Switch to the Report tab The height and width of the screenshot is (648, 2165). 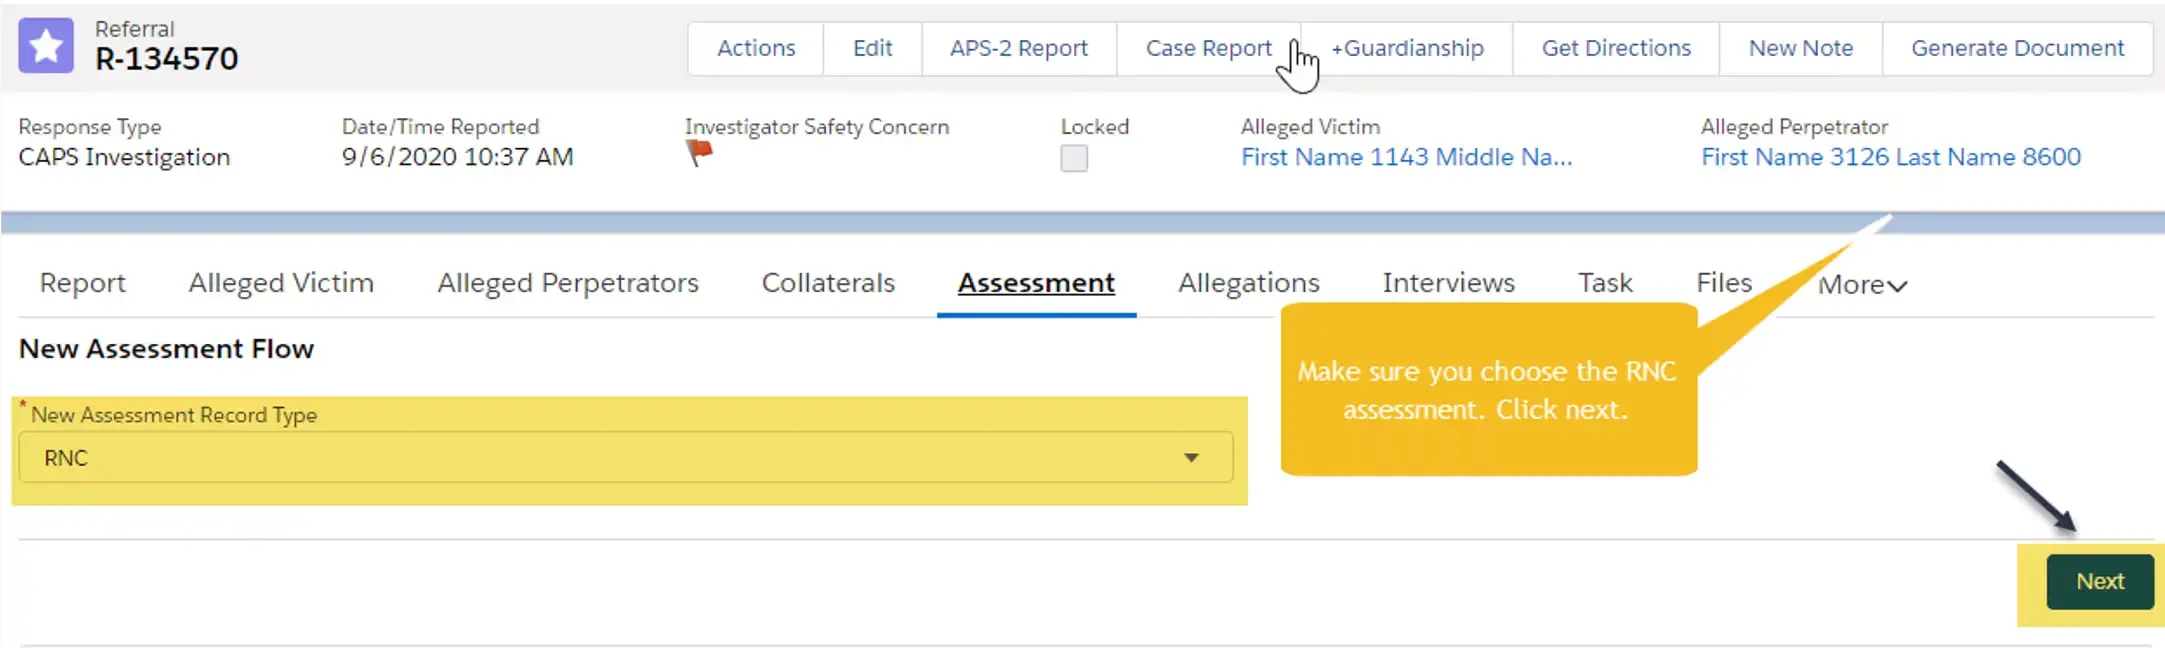click(x=83, y=283)
